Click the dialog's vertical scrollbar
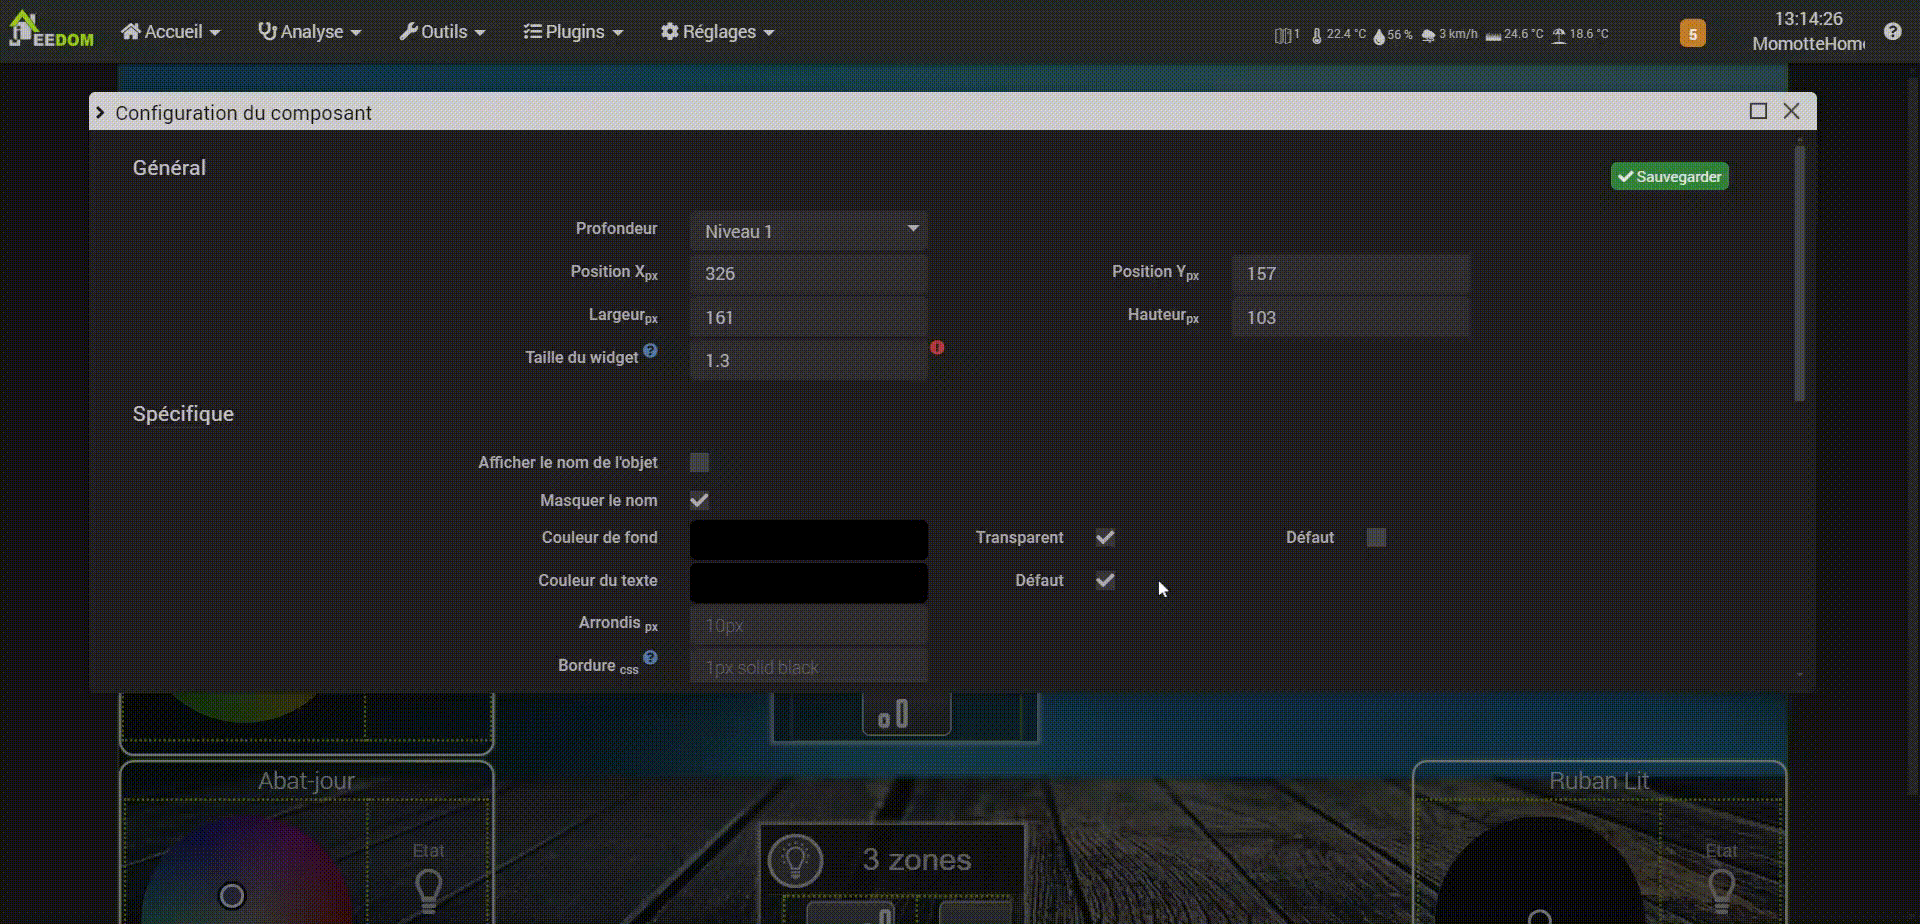 click(x=1800, y=274)
